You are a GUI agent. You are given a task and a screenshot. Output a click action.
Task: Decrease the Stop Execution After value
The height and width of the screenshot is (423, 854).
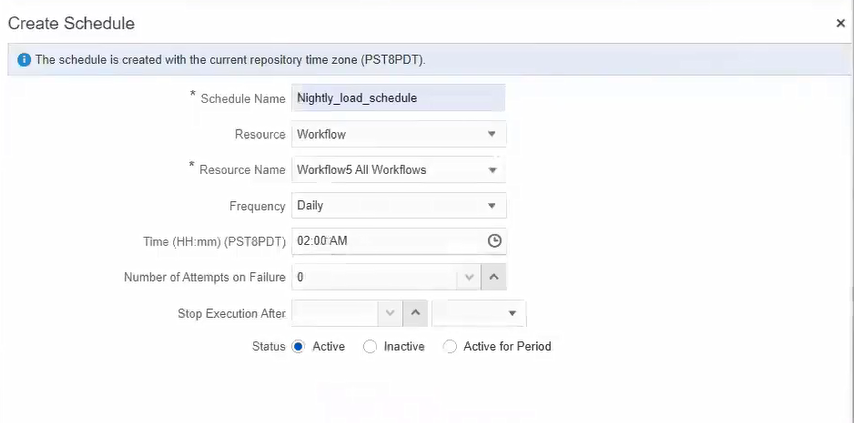click(390, 313)
